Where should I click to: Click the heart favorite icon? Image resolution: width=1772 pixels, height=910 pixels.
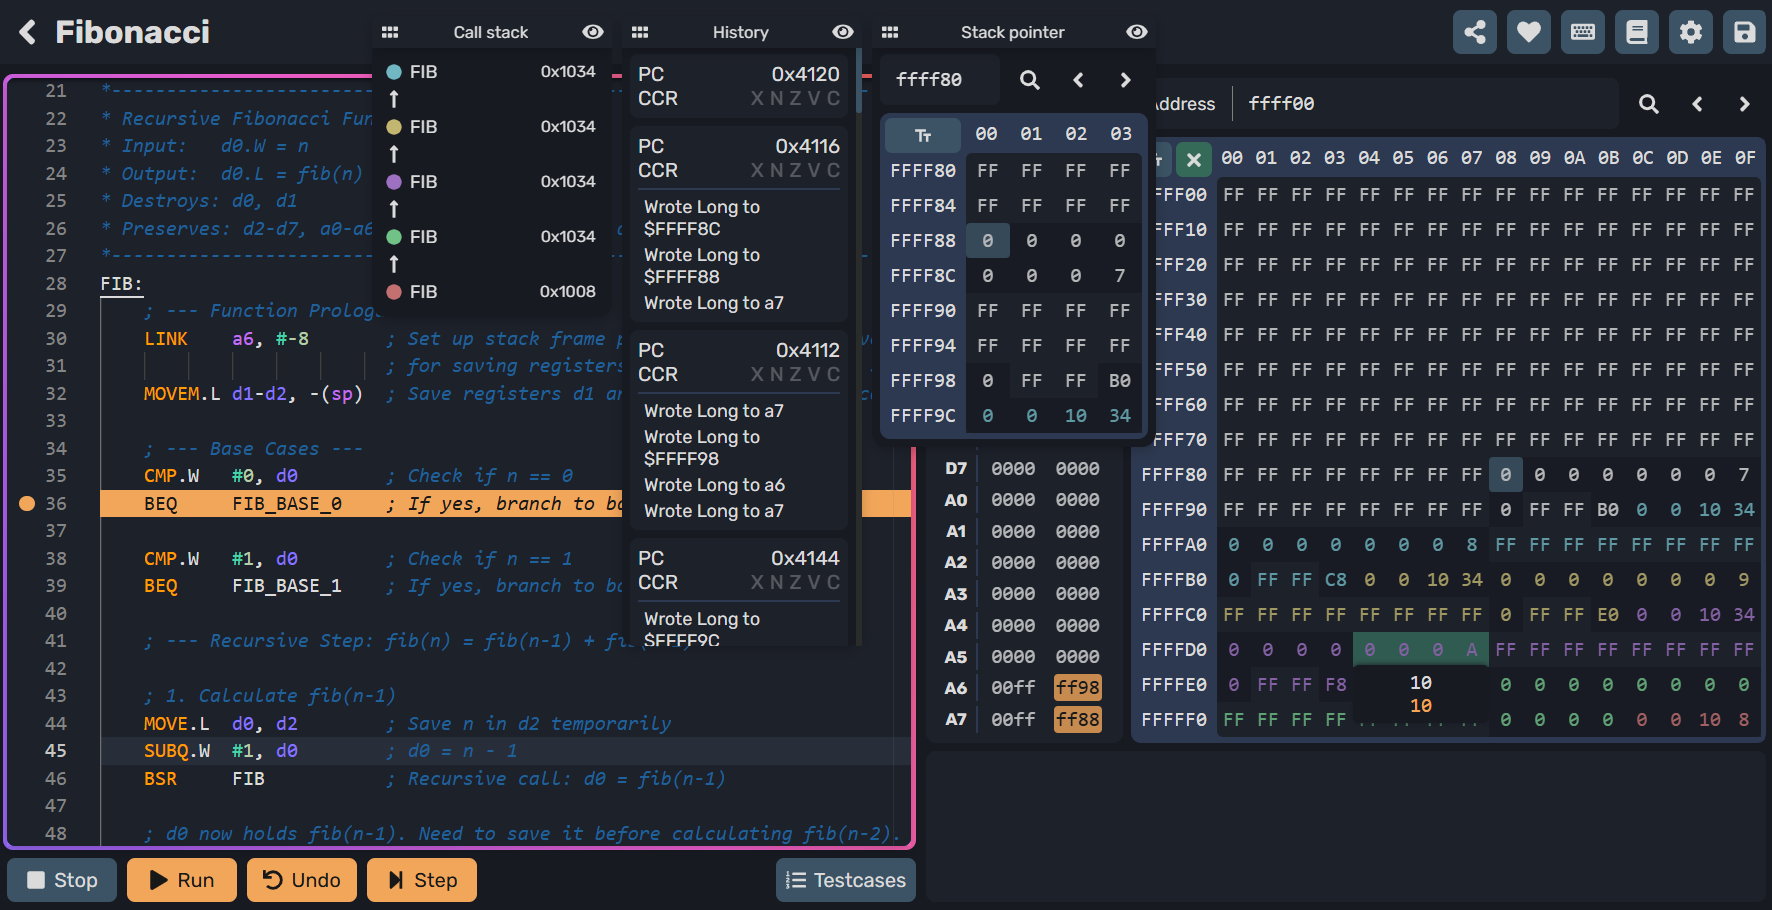click(1529, 32)
